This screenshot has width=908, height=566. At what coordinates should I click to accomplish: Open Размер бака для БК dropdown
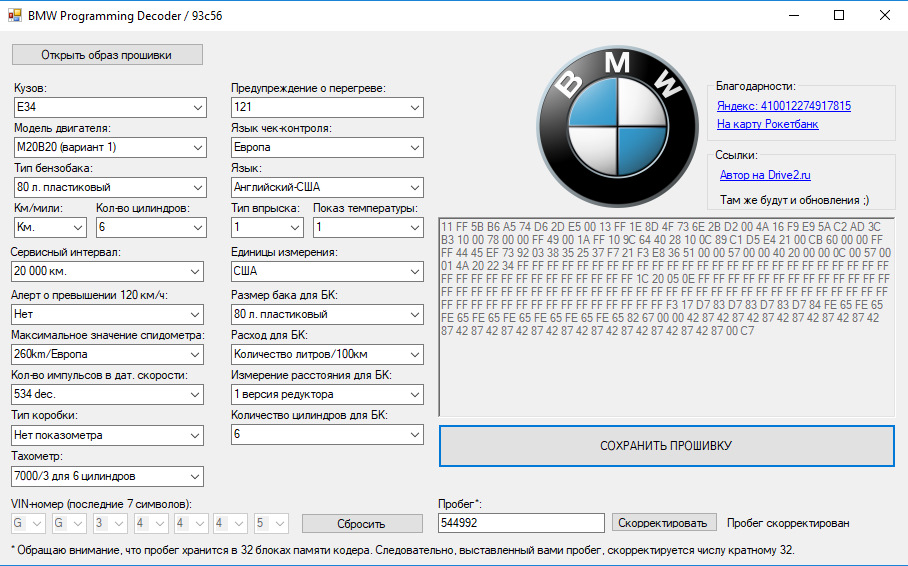tap(327, 314)
